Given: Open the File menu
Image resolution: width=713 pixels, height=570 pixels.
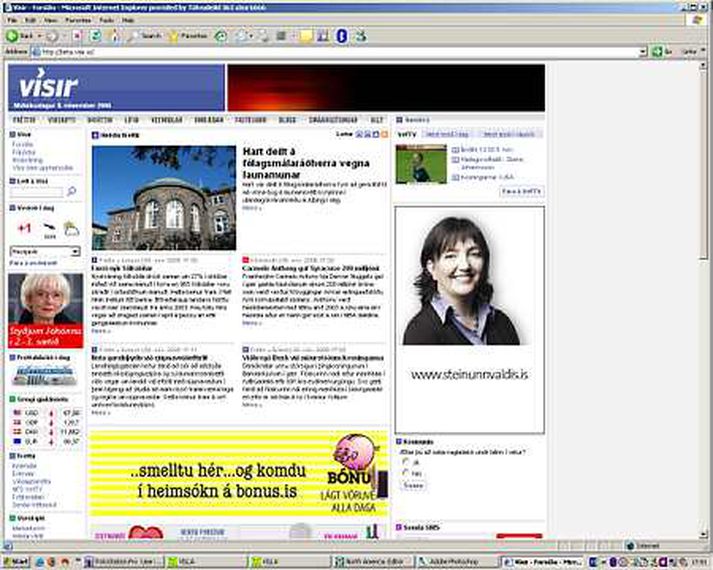Looking at the screenshot, I should point(12,20).
